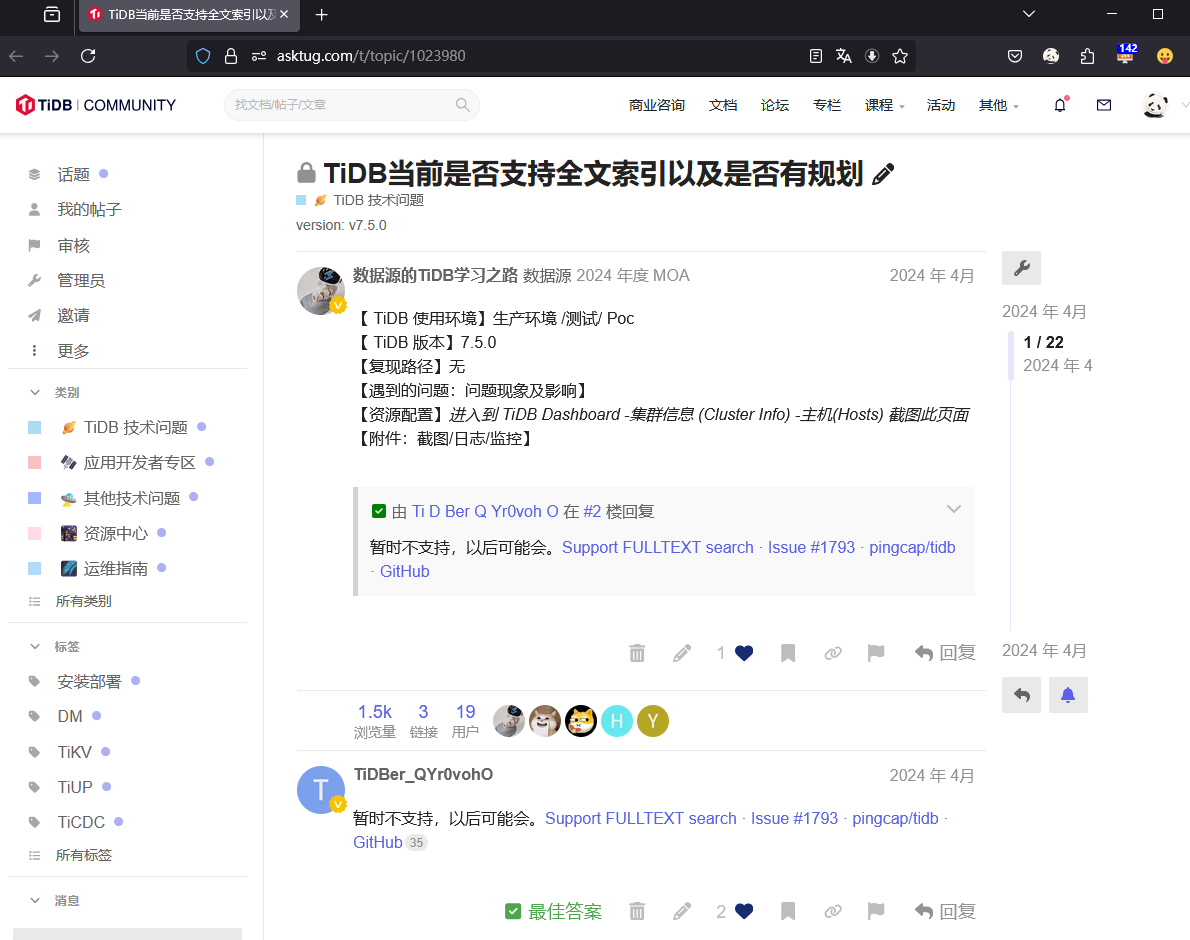
Task: Edit the post with the pencil icon
Action: (682, 652)
